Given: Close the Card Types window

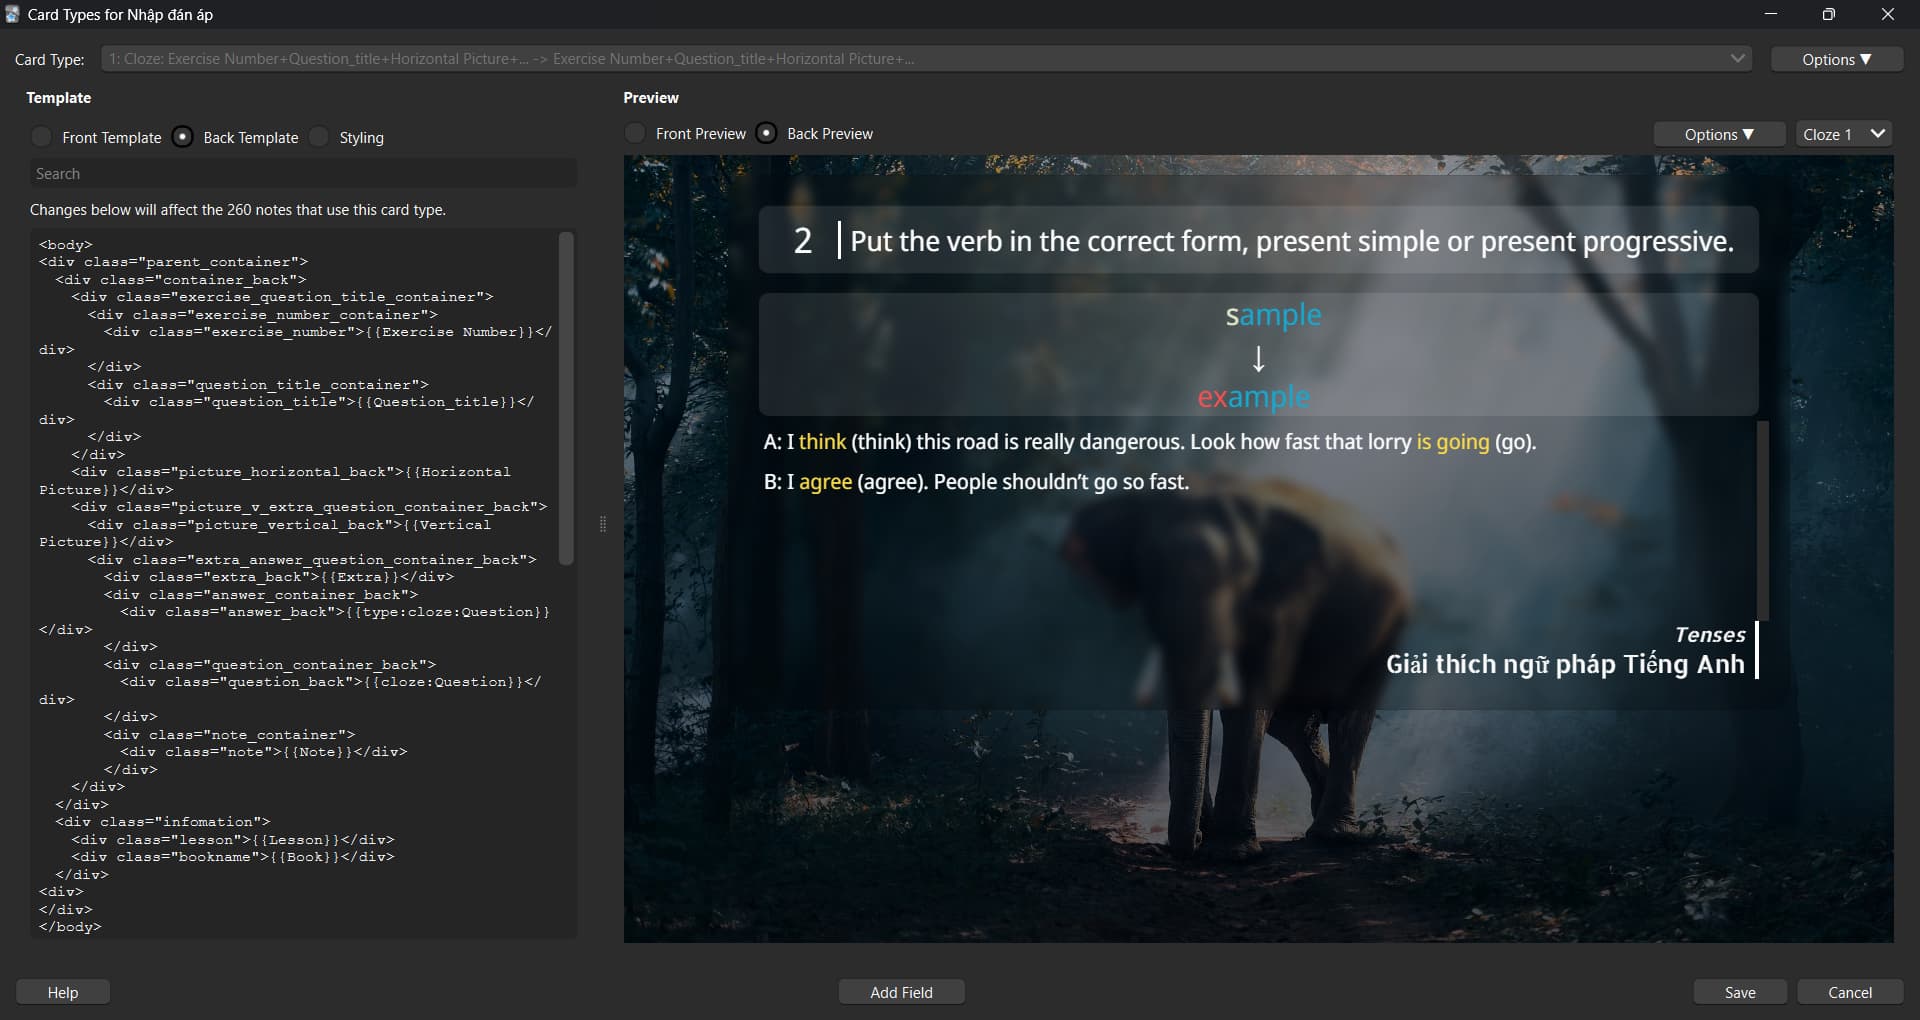Looking at the screenshot, I should pyautogui.click(x=1888, y=14).
